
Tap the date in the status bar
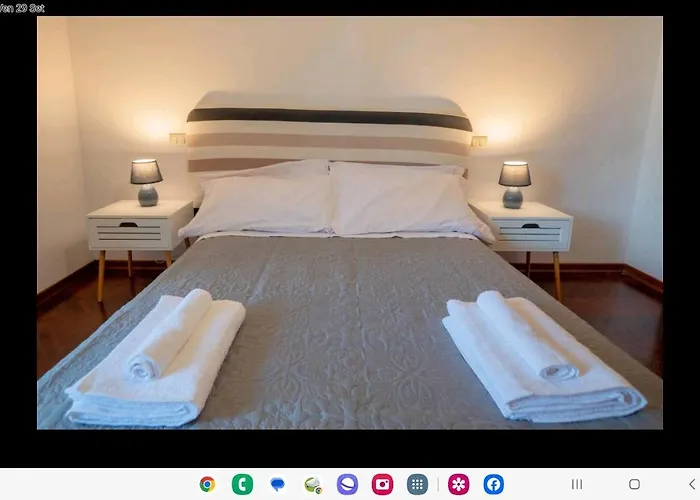tap(22, 8)
